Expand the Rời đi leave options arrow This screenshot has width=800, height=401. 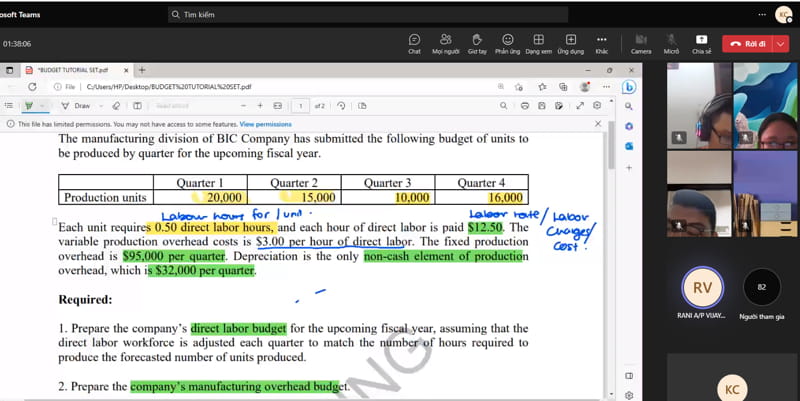click(x=781, y=44)
